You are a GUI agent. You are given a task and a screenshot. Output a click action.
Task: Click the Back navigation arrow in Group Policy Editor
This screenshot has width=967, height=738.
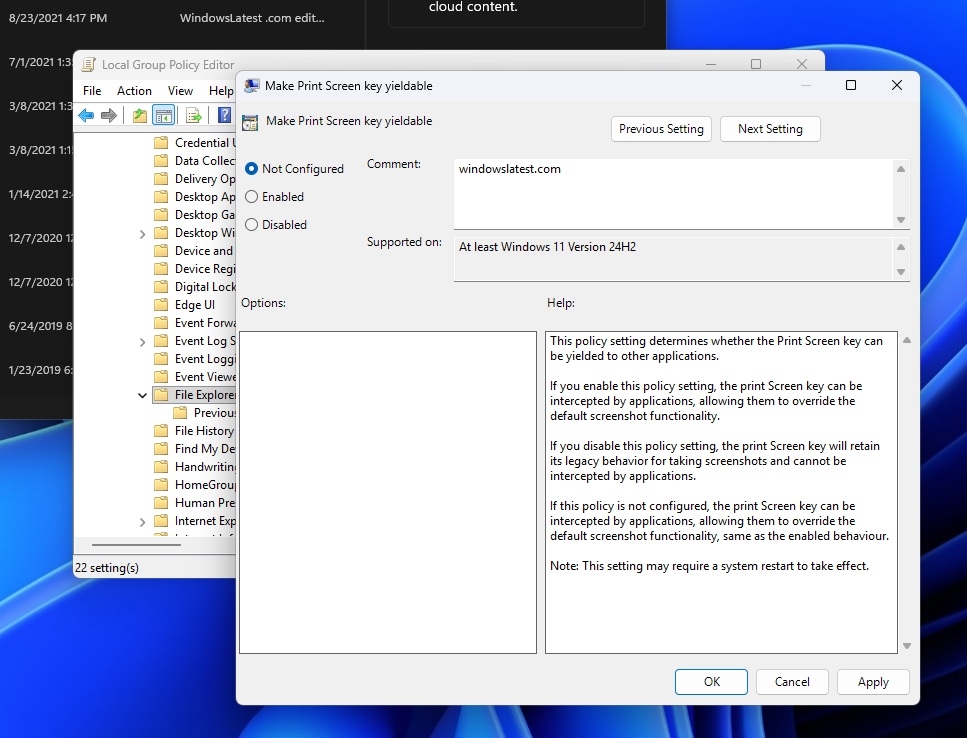point(86,115)
